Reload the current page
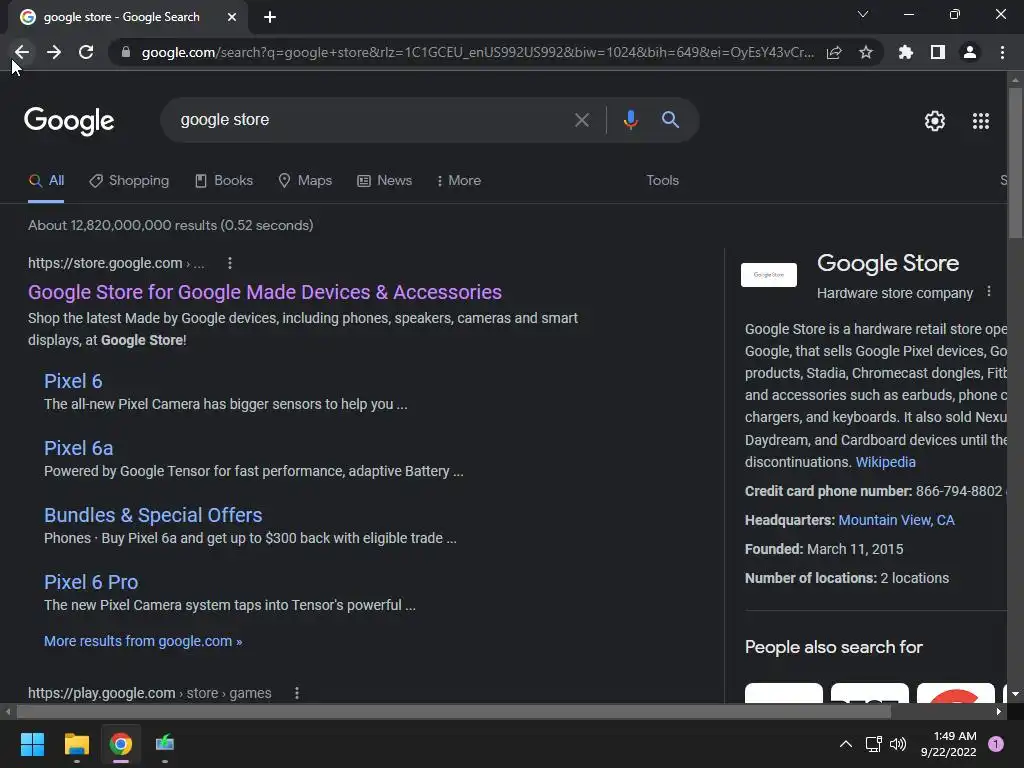The image size is (1024, 768). [86, 52]
